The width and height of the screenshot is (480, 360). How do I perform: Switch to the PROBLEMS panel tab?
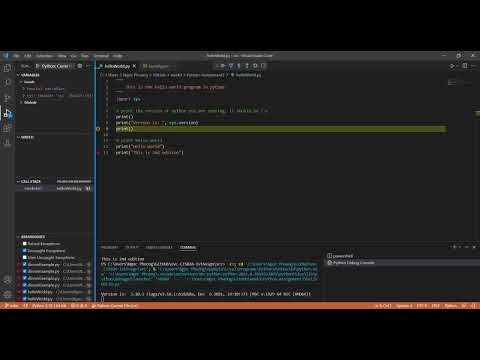(x=110, y=247)
